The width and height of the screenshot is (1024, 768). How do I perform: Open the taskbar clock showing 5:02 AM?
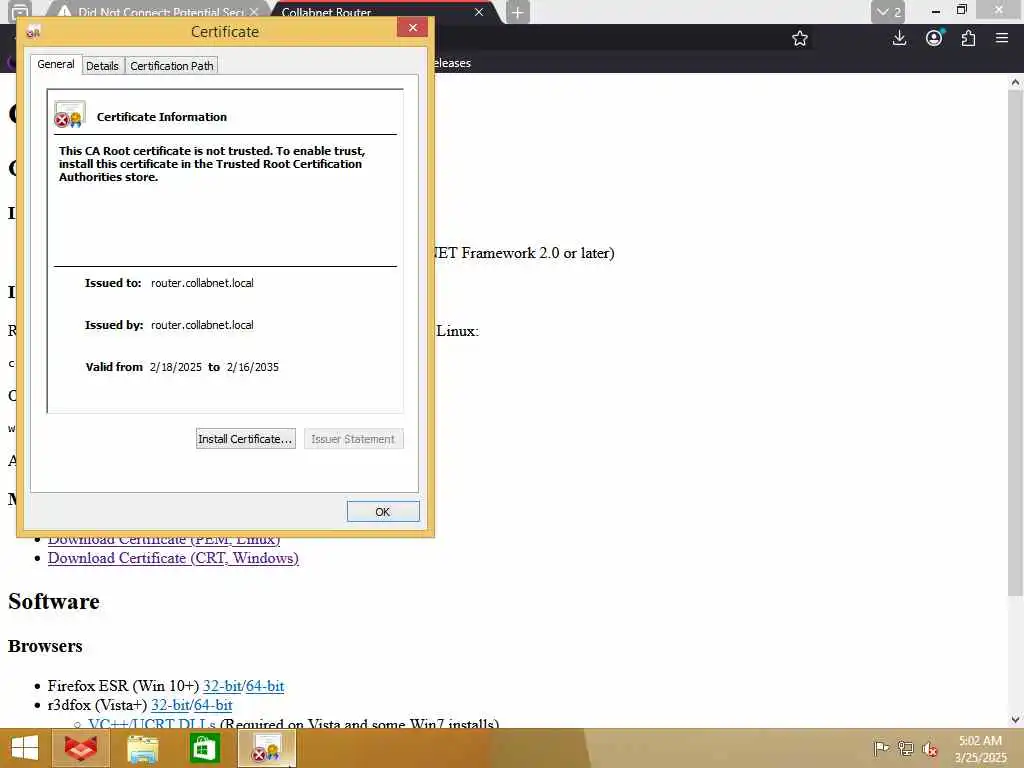click(x=980, y=749)
